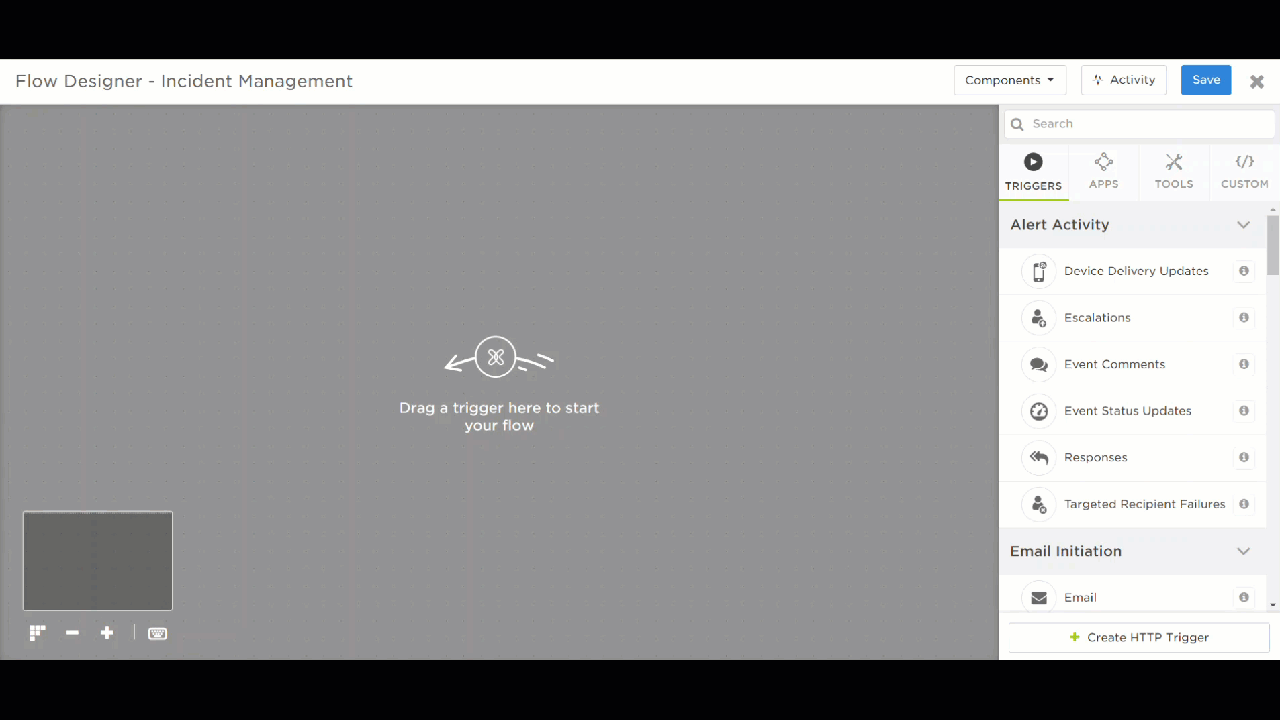The width and height of the screenshot is (1280, 720).
Task: Open info for Email trigger
Action: (1244, 598)
